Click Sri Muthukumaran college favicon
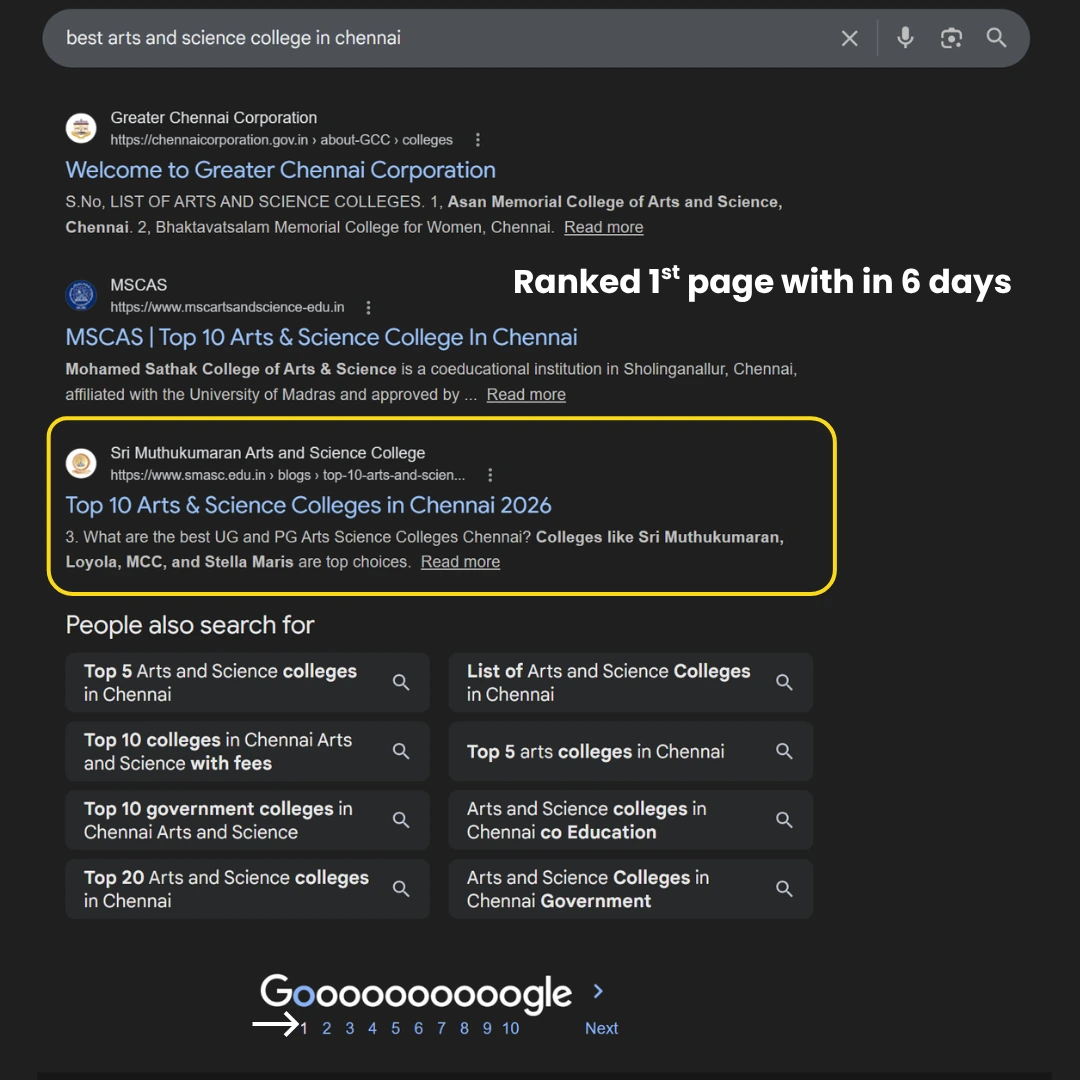The height and width of the screenshot is (1080, 1080). [x=81, y=463]
